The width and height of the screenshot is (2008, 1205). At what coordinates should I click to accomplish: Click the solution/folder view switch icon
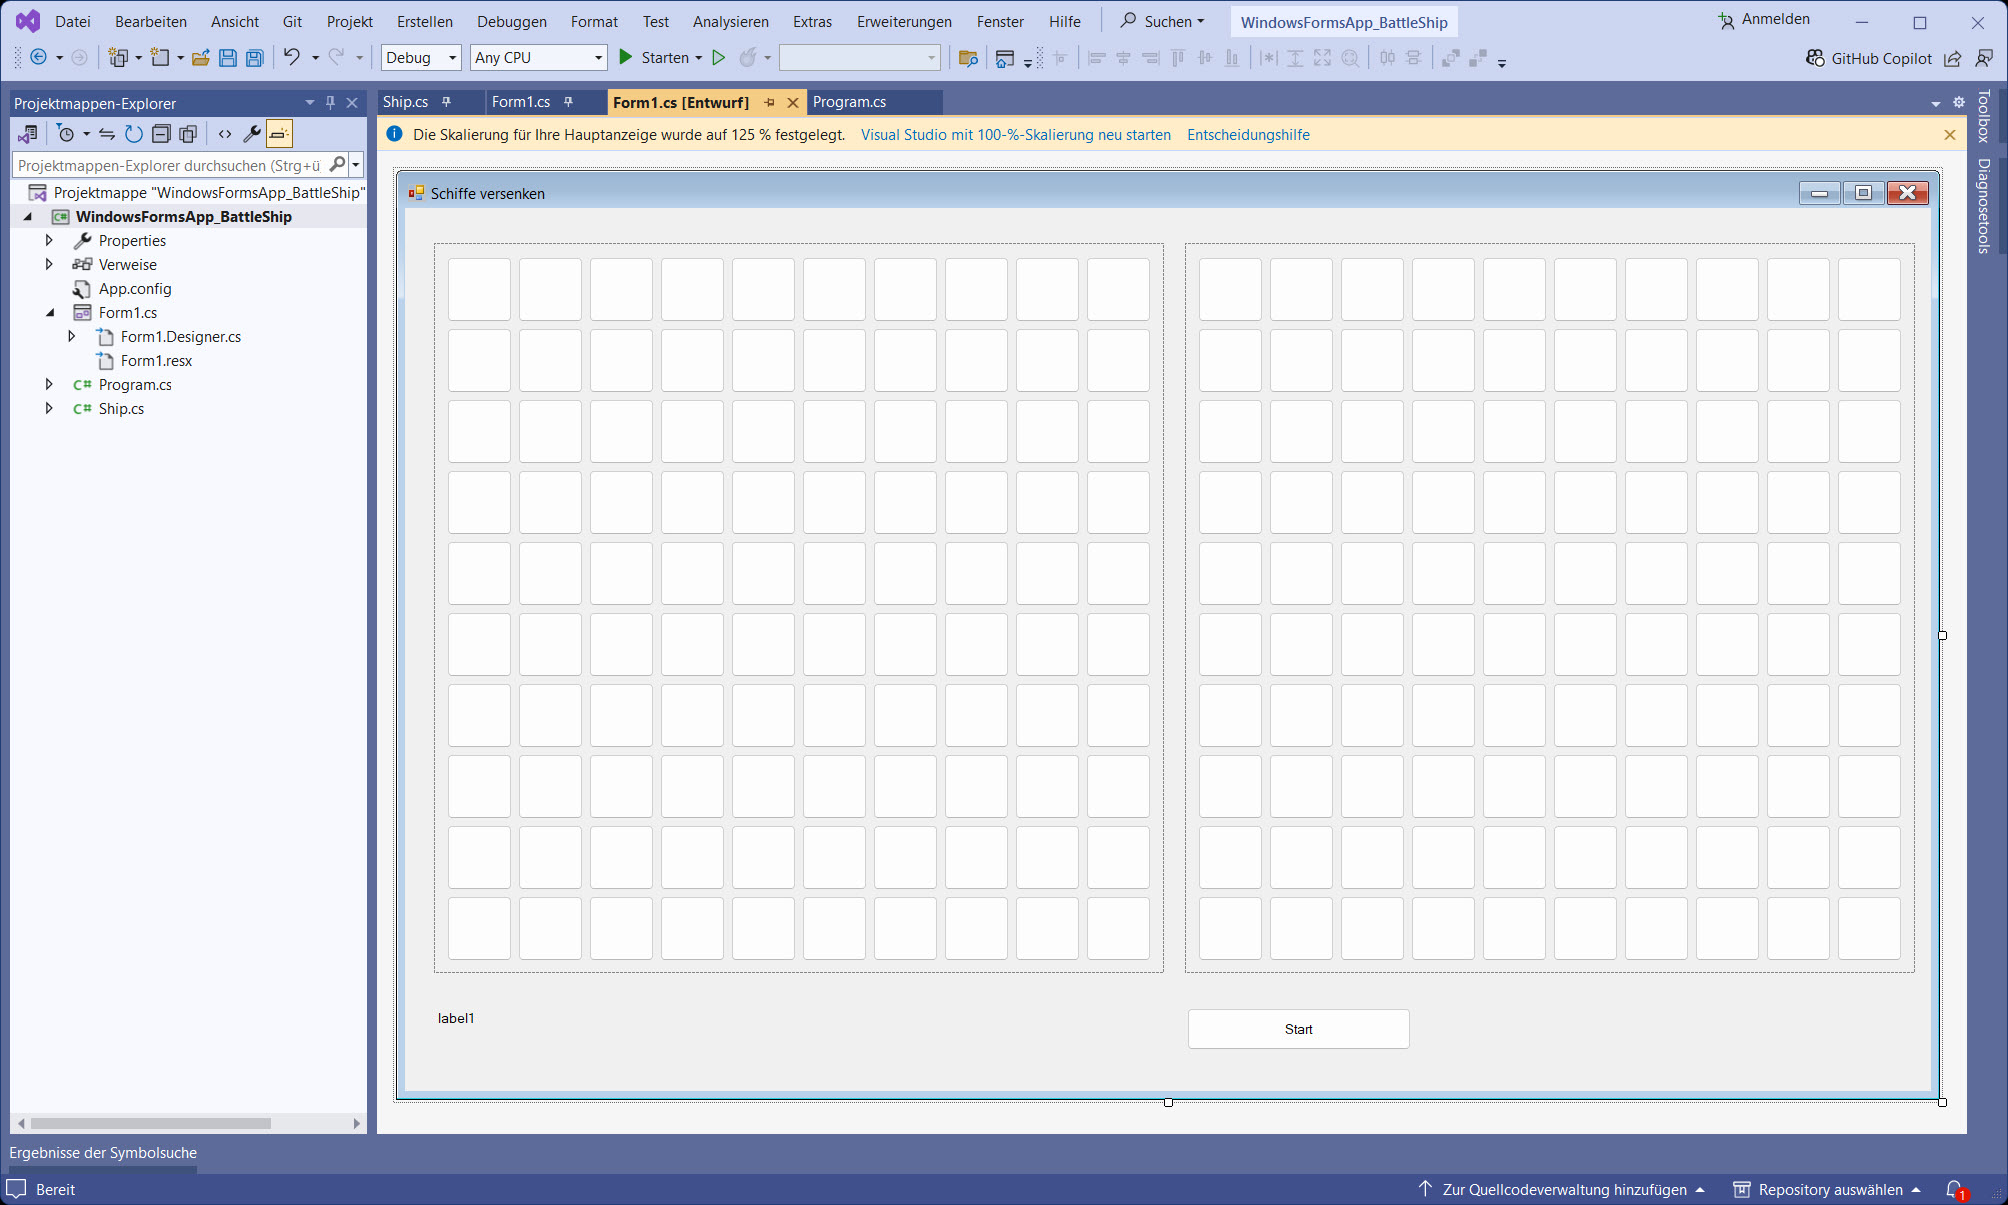pyautogui.click(x=28, y=134)
